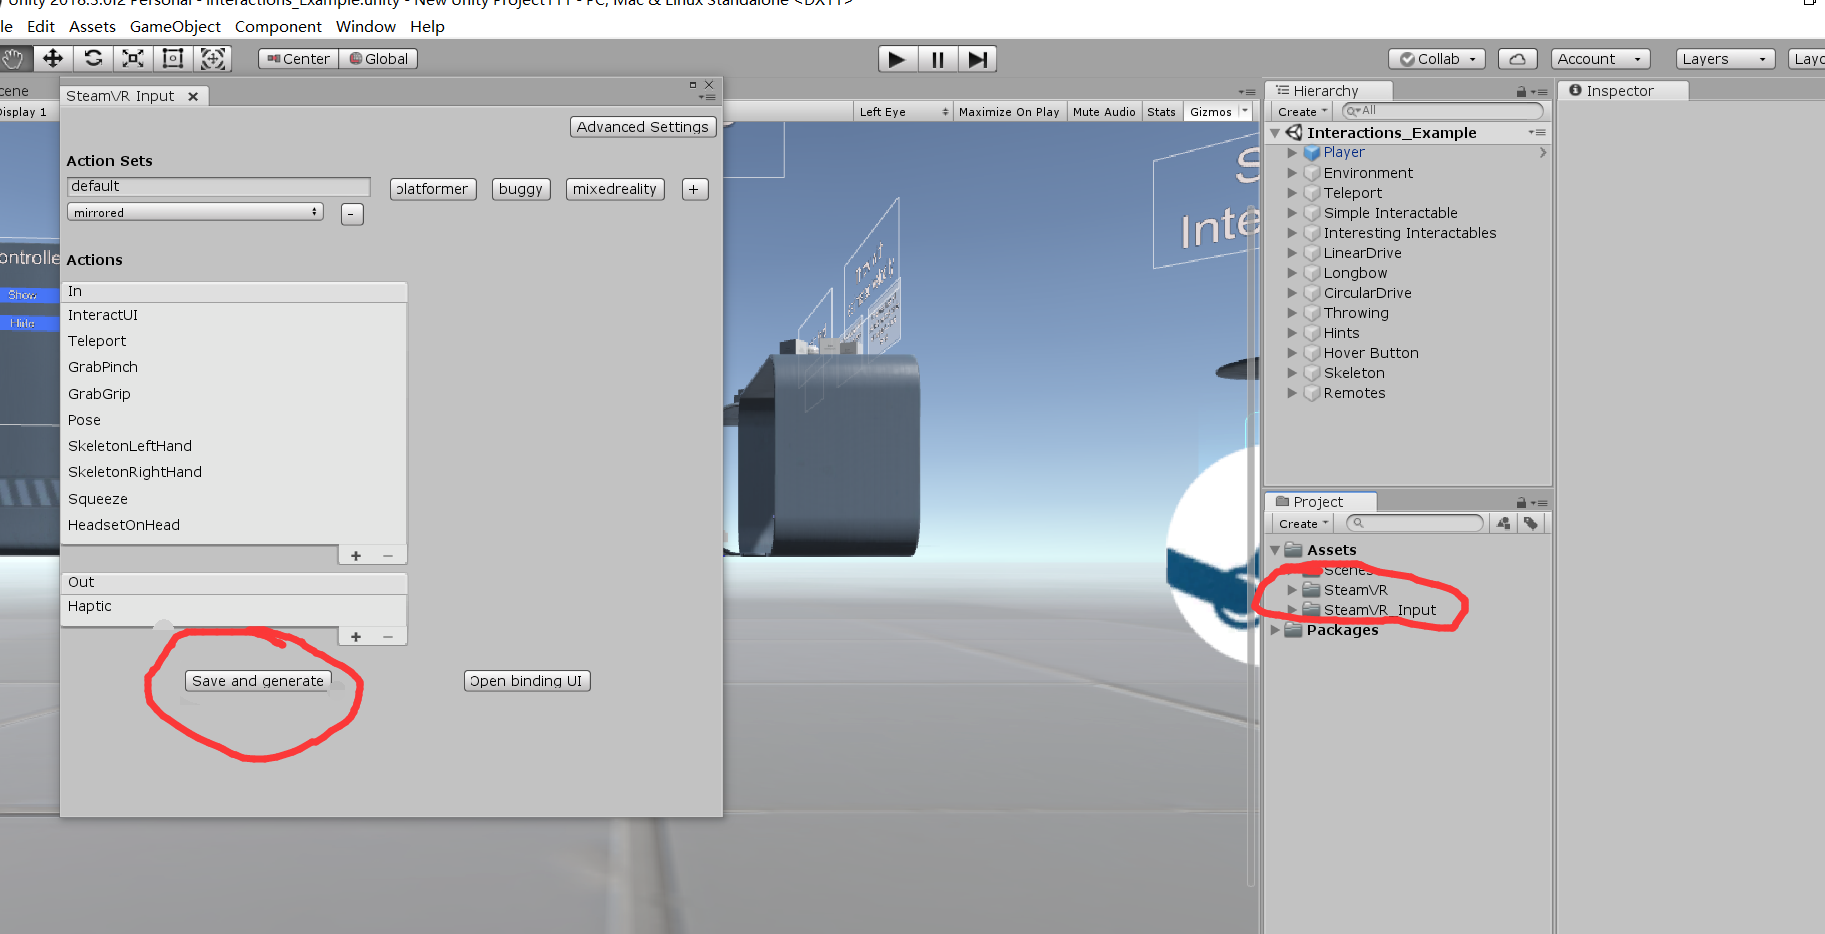Open the Component menu
The image size is (1825, 934).
pyautogui.click(x=278, y=26)
